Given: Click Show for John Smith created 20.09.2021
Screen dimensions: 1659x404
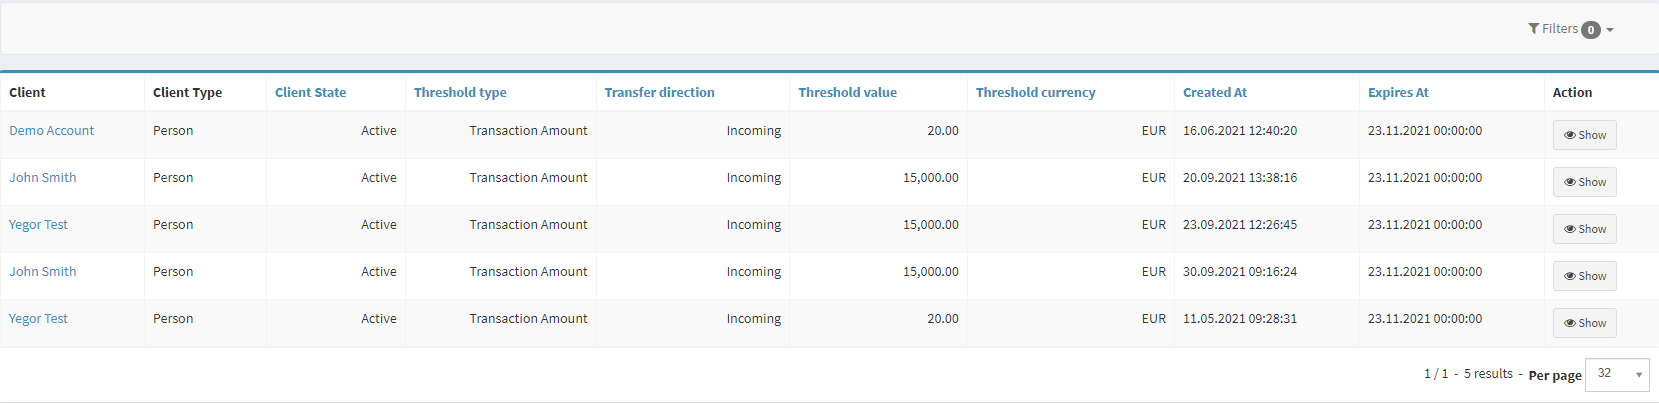Looking at the screenshot, I should [1584, 182].
